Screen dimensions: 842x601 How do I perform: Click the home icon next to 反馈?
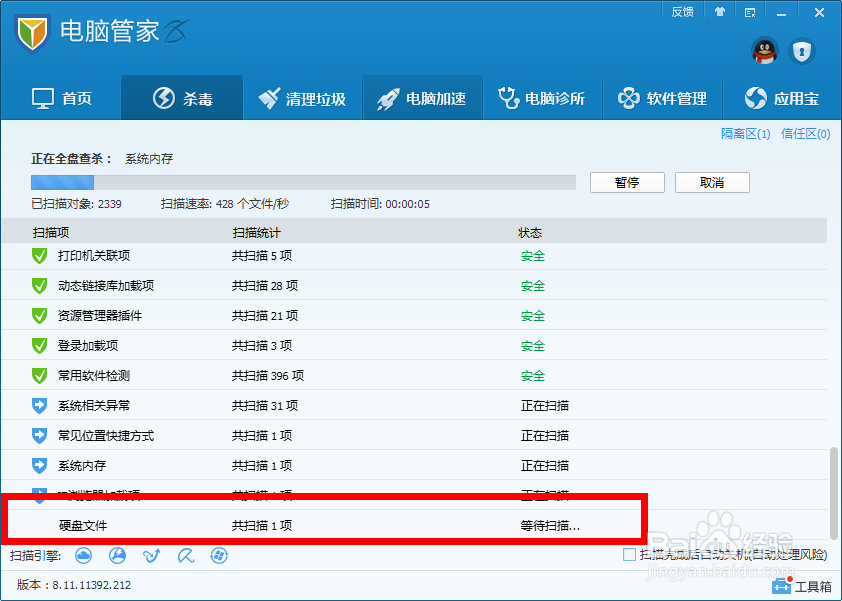click(720, 12)
